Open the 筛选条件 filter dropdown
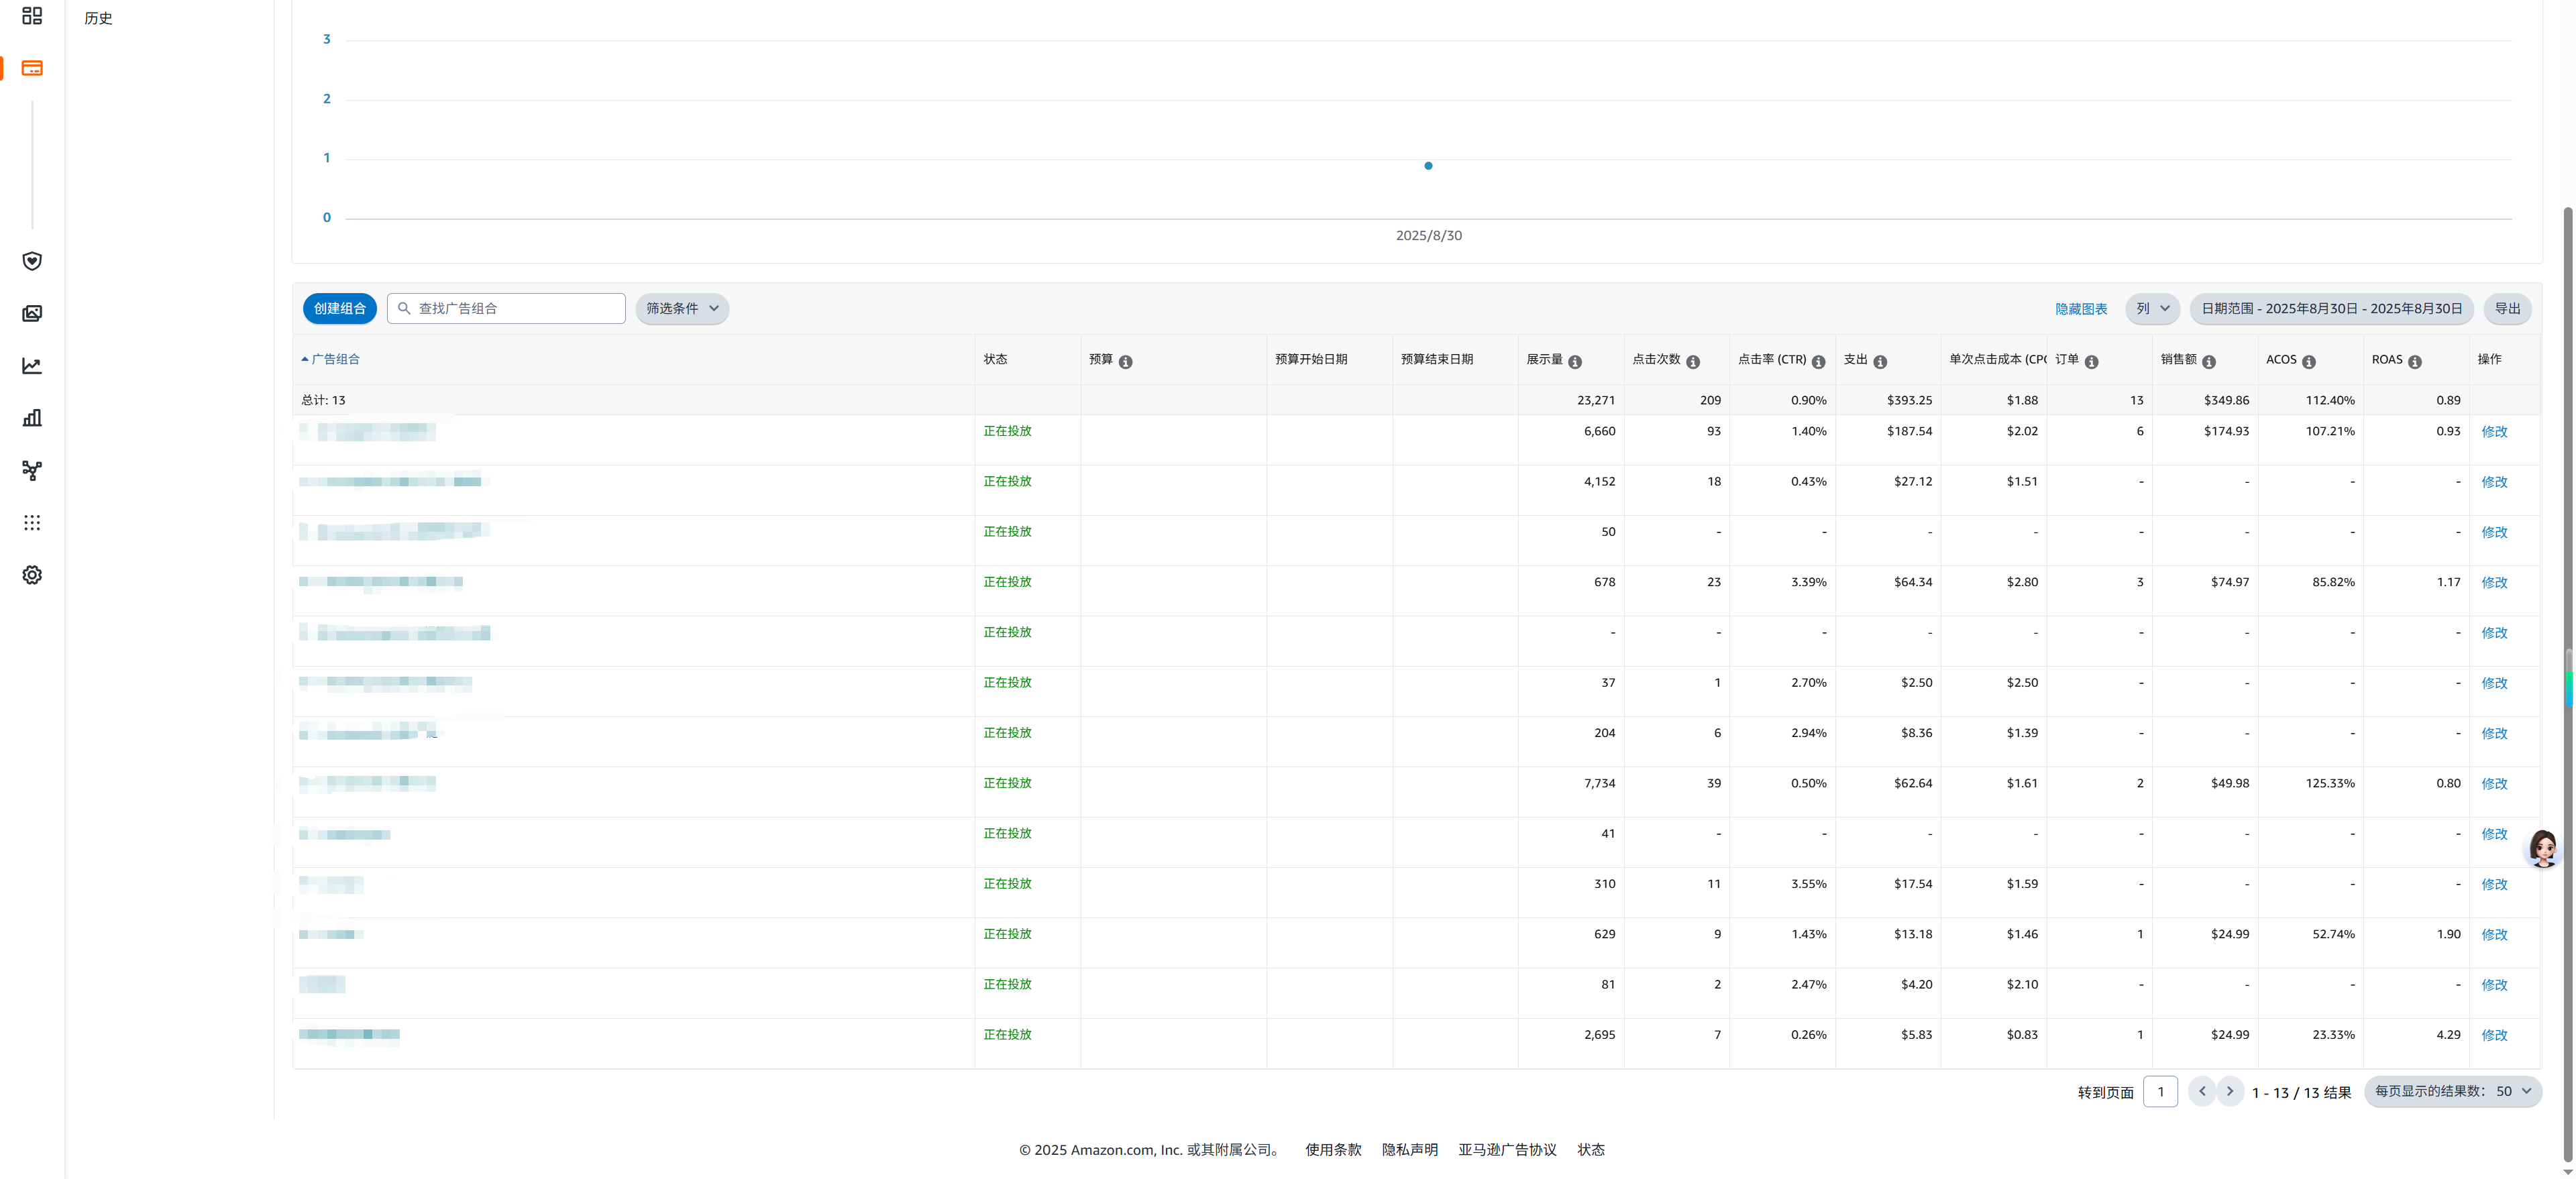Image resolution: width=2576 pixels, height=1179 pixels. [682, 308]
